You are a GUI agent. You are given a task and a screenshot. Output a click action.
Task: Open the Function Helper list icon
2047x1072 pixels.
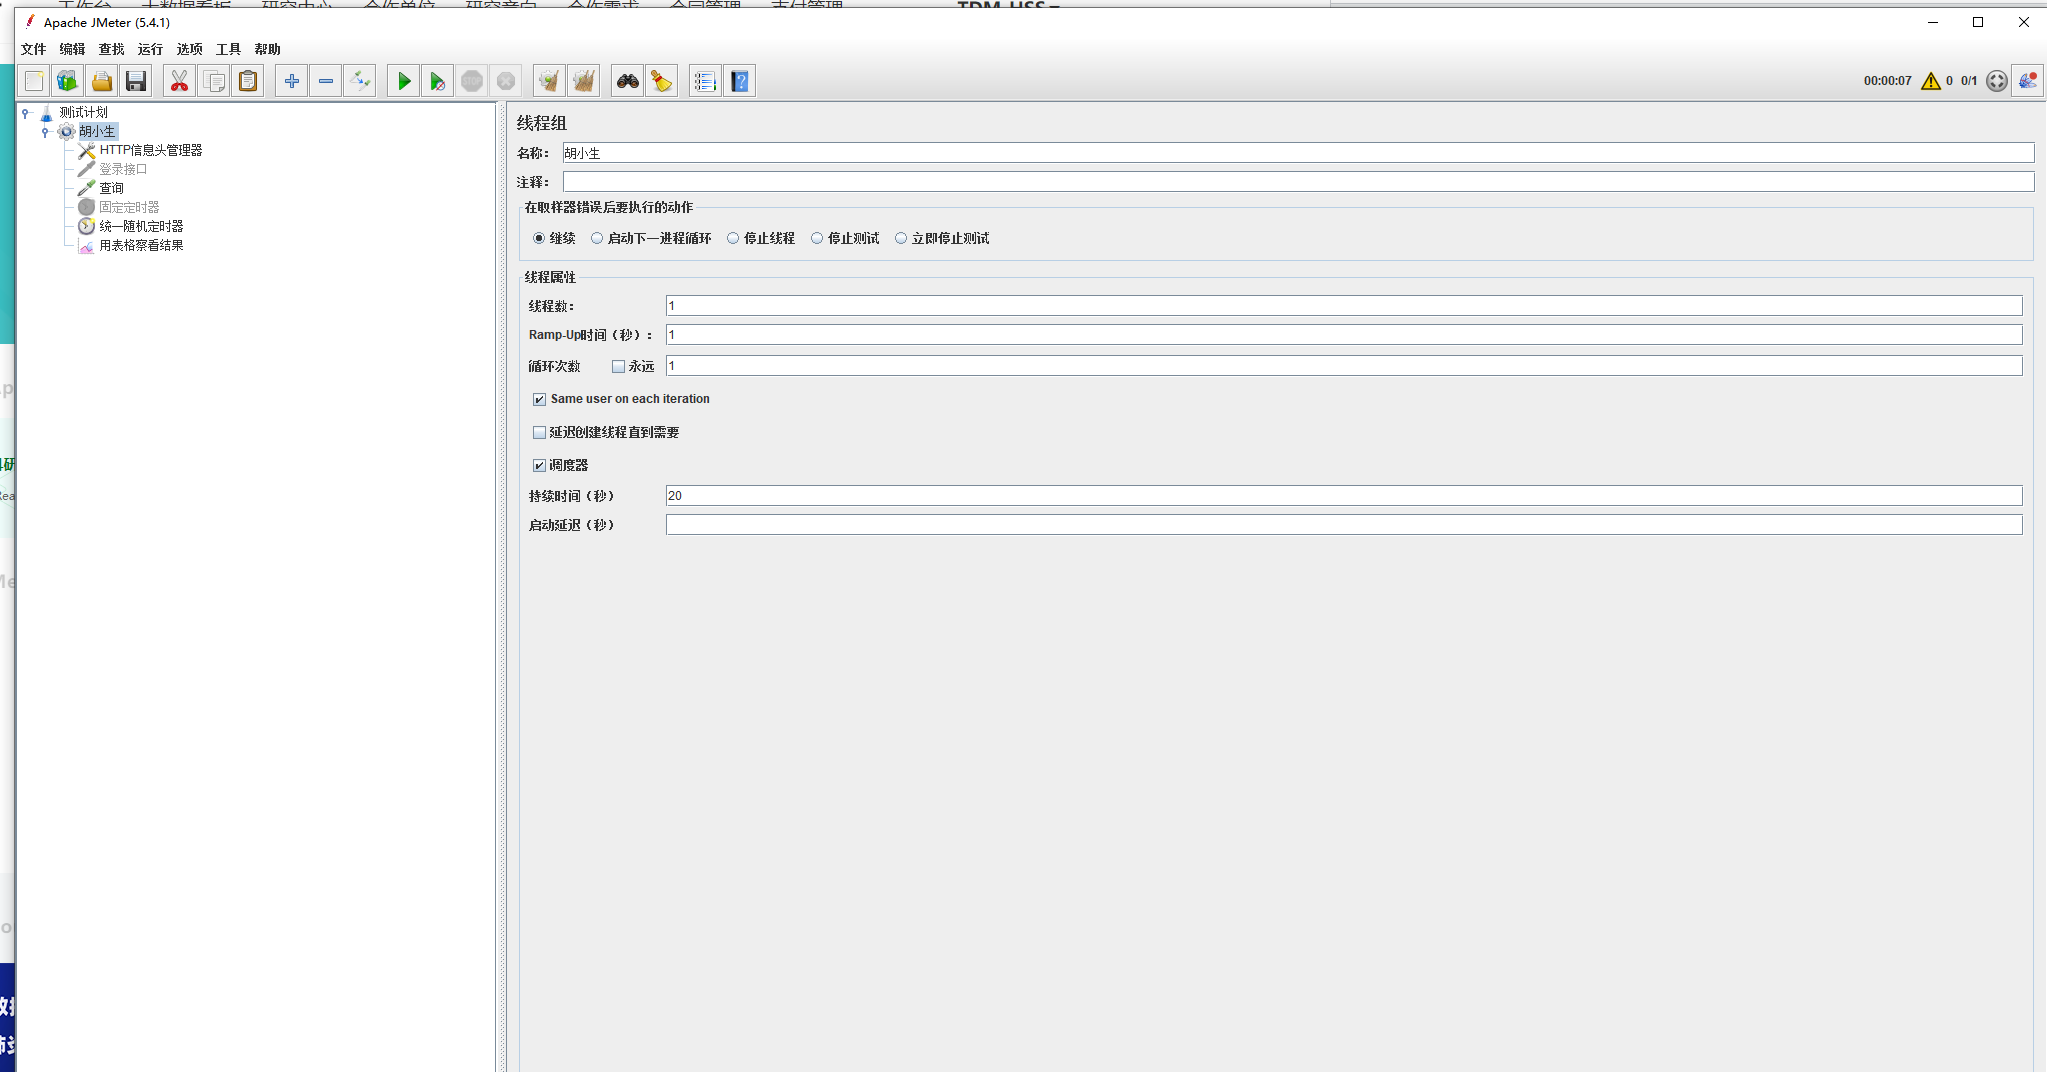[705, 81]
